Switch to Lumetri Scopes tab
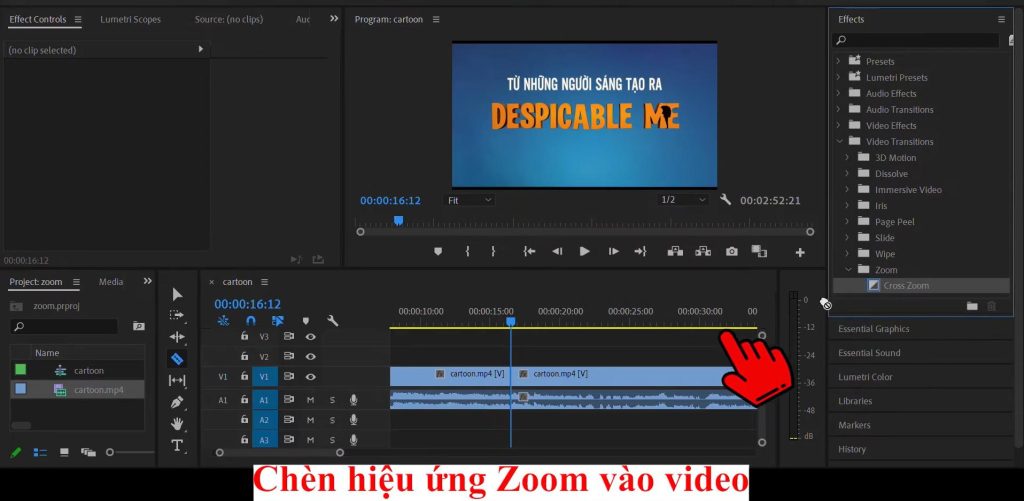 click(131, 20)
